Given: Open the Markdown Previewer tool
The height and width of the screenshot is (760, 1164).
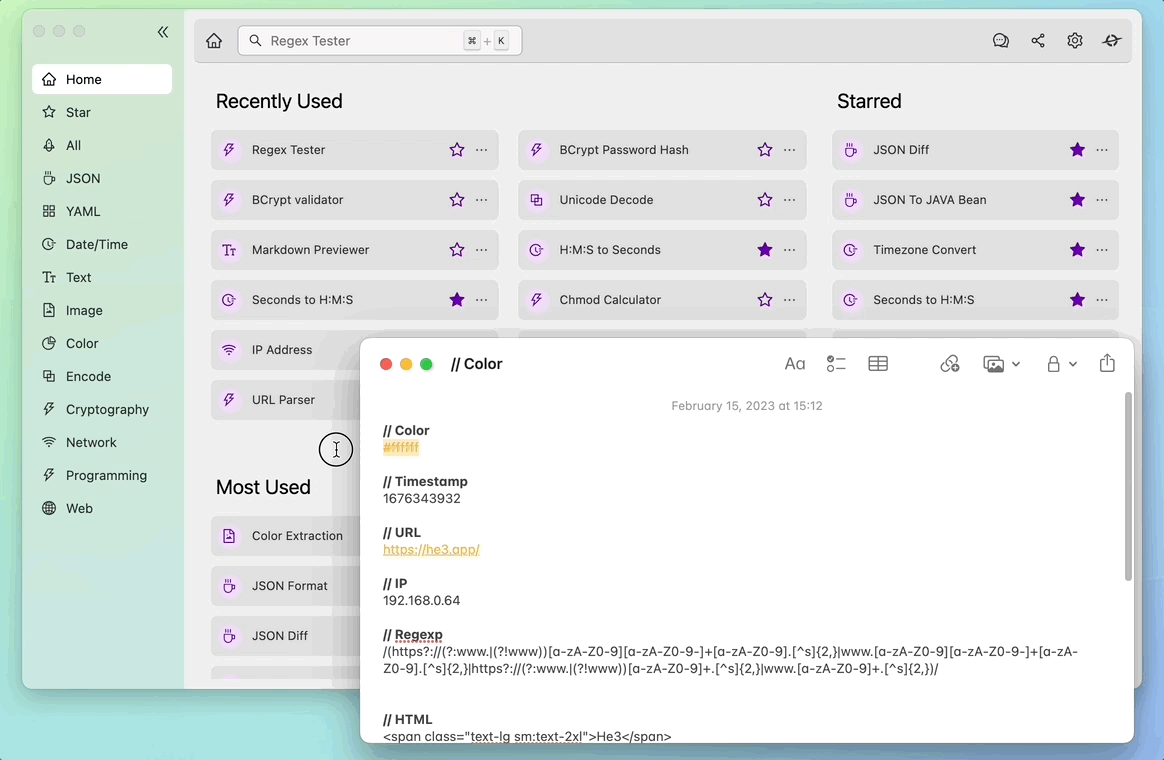Looking at the screenshot, I should click(310, 250).
